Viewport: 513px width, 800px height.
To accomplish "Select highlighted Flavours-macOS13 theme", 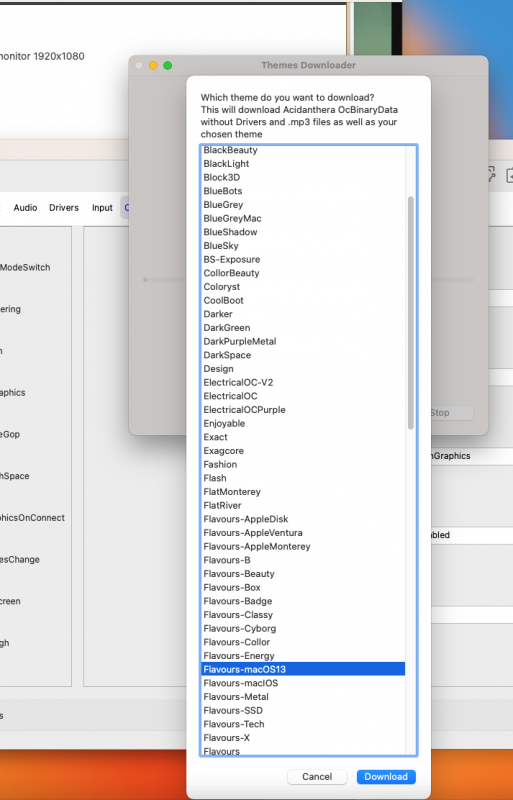I will click(x=303, y=669).
